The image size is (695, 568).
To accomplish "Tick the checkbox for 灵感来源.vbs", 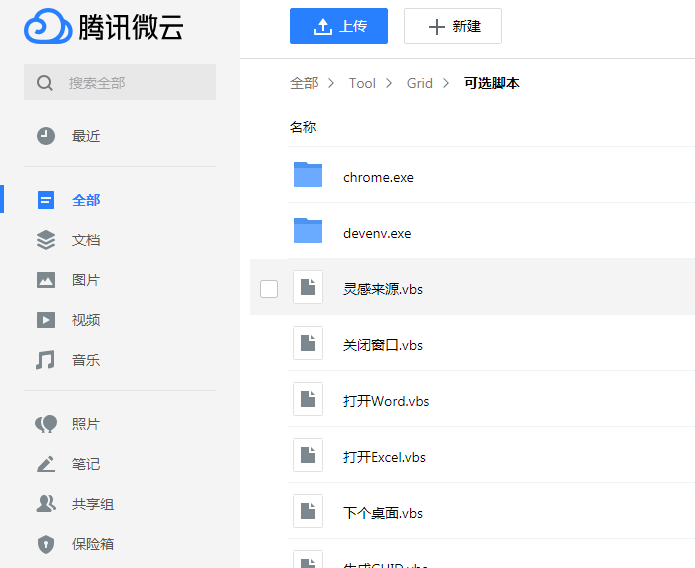I will click(x=269, y=289).
